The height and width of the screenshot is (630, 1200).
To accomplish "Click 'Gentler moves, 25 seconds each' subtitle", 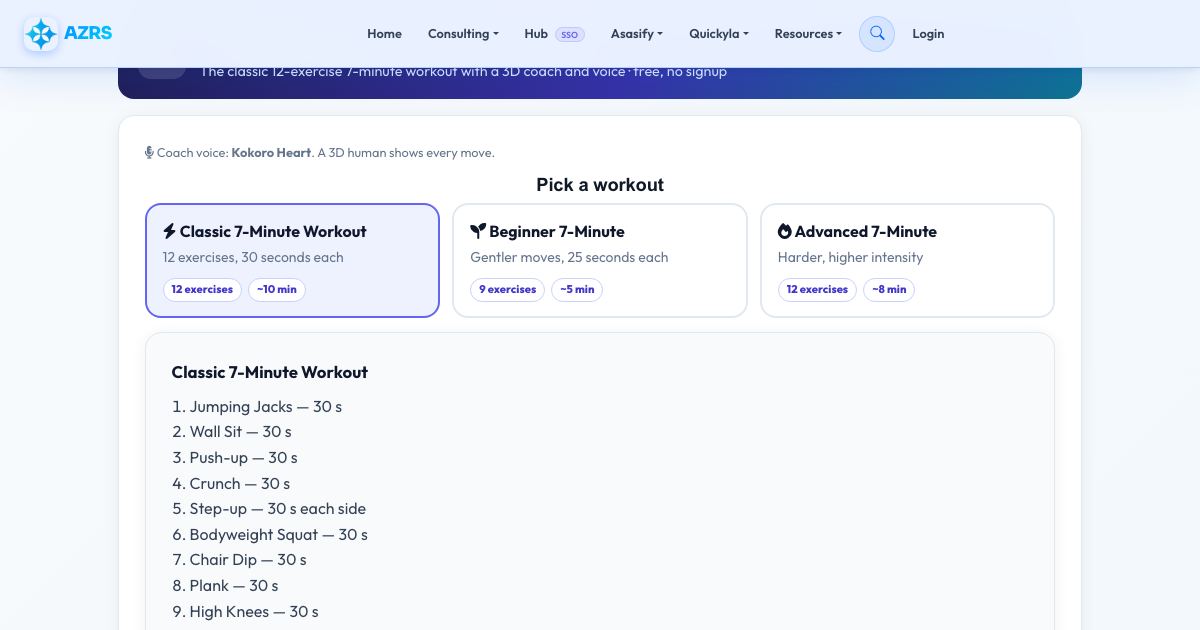I will click(569, 258).
